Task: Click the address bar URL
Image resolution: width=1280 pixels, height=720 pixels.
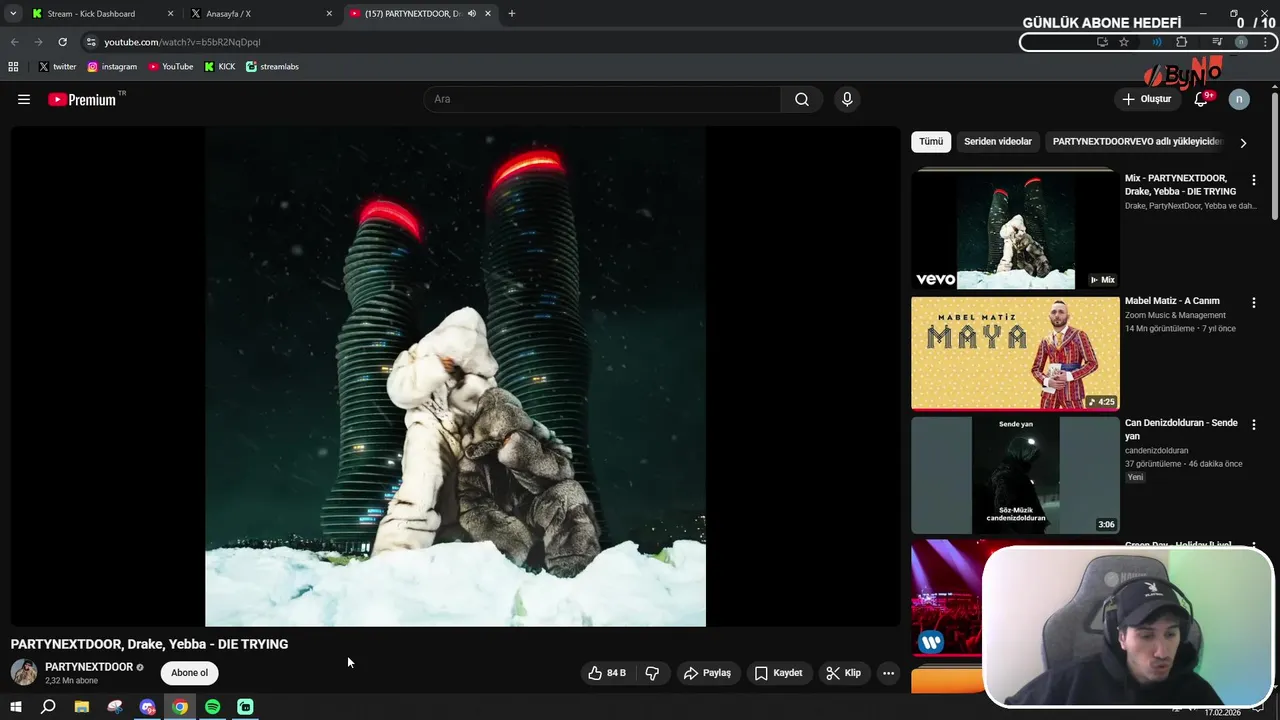Action: point(182,42)
